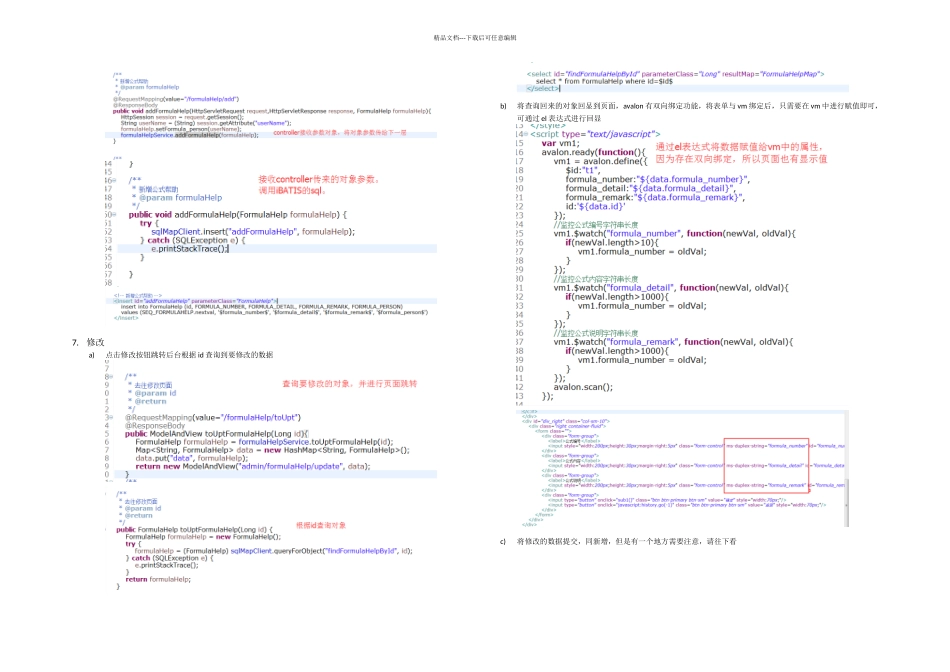Screen dimensions: 950x672
Task: Click the red note "查询要修改的对象，并进行页面跳转"
Action: click(350, 384)
